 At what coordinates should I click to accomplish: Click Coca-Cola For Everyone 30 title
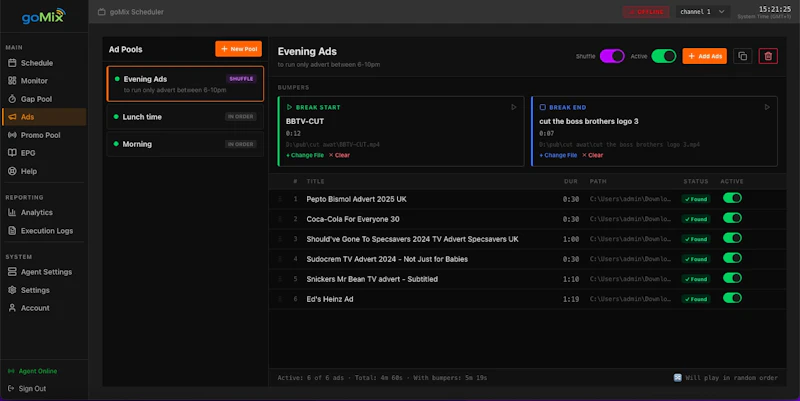(353, 219)
